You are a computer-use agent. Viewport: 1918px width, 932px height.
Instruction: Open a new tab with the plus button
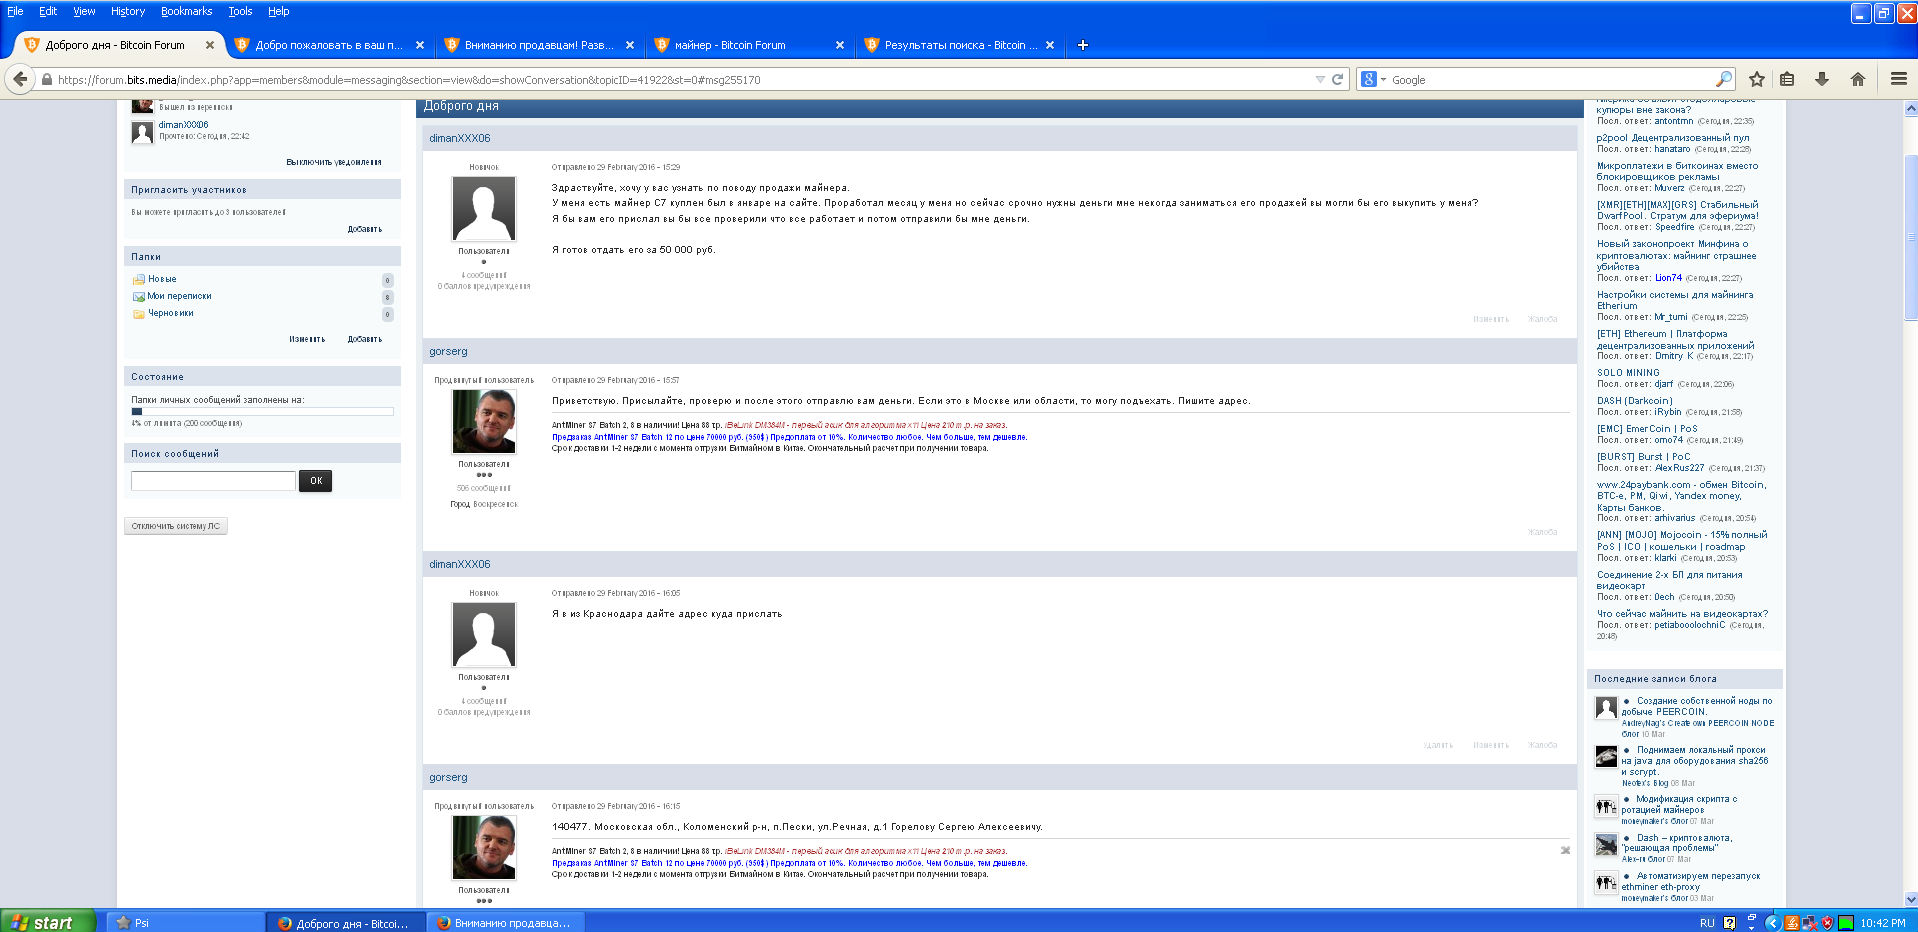point(1082,45)
